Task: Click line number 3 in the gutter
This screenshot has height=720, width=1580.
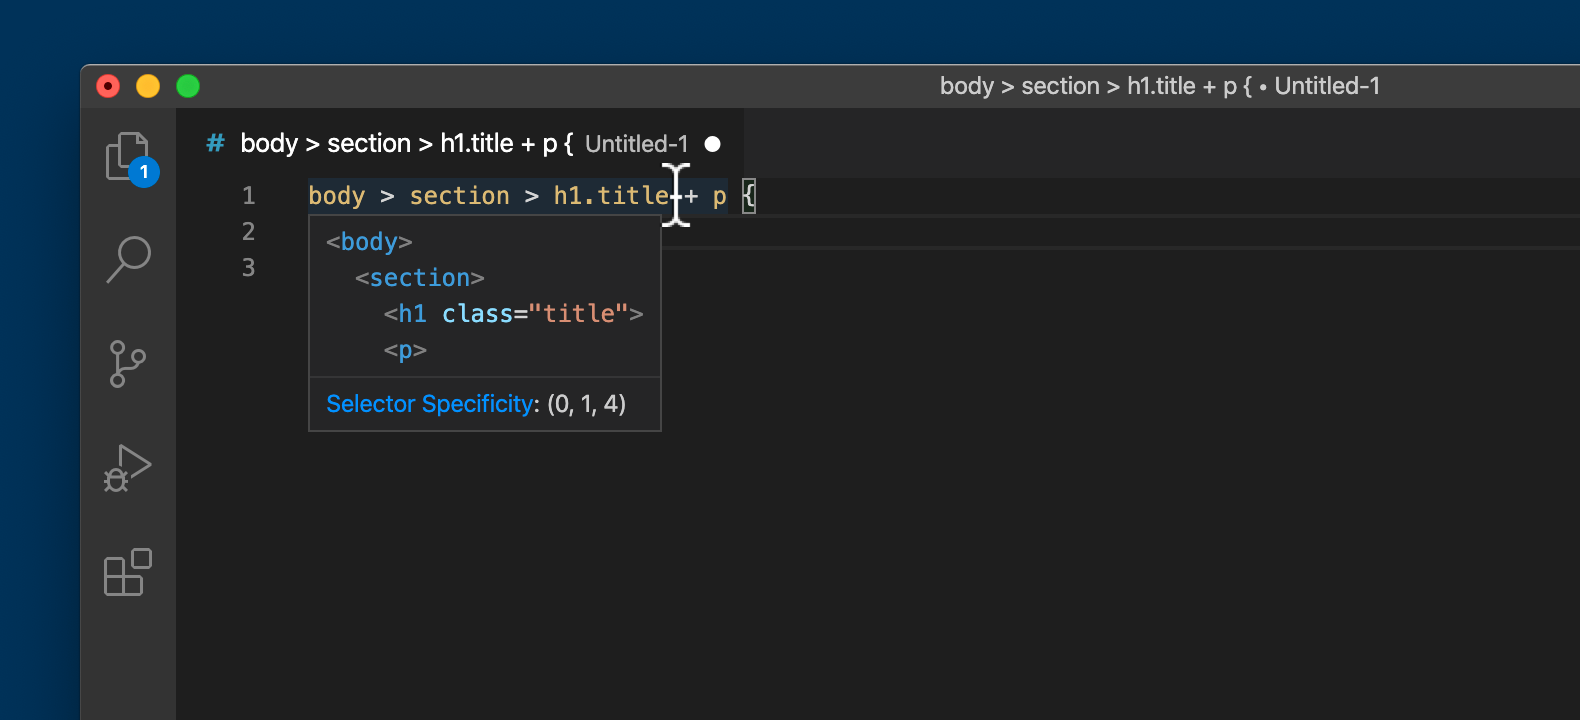Action: pos(248,268)
